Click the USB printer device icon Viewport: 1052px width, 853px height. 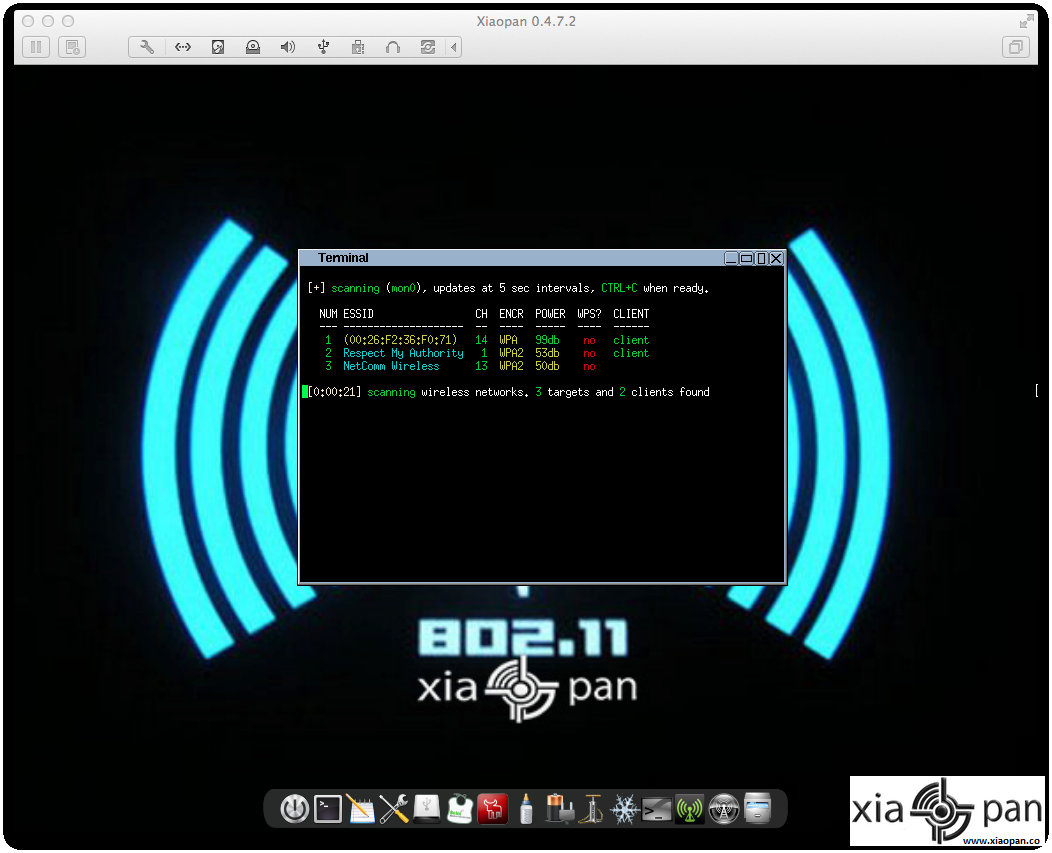coord(358,47)
